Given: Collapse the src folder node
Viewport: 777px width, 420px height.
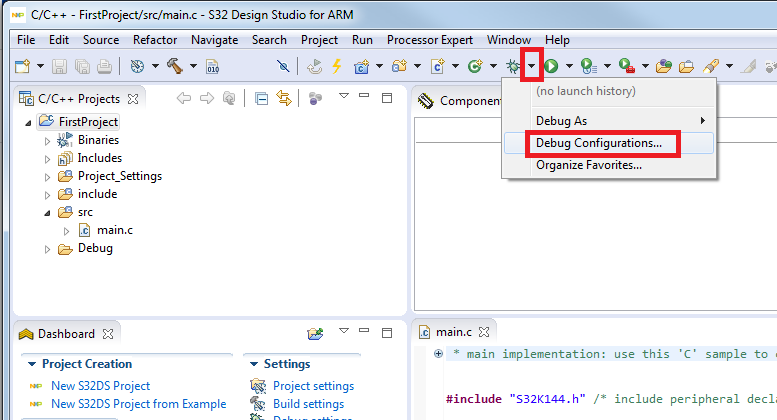Looking at the screenshot, I should (48, 213).
